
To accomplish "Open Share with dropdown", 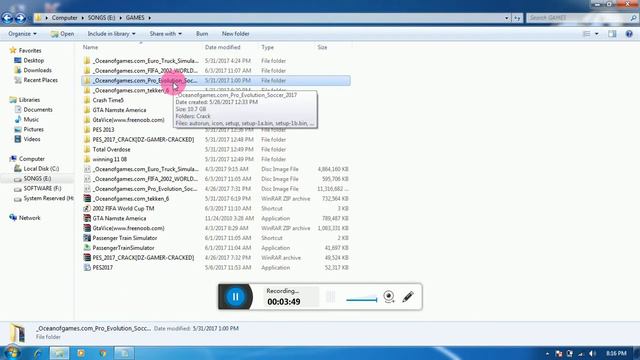I will [x=165, y=34].
